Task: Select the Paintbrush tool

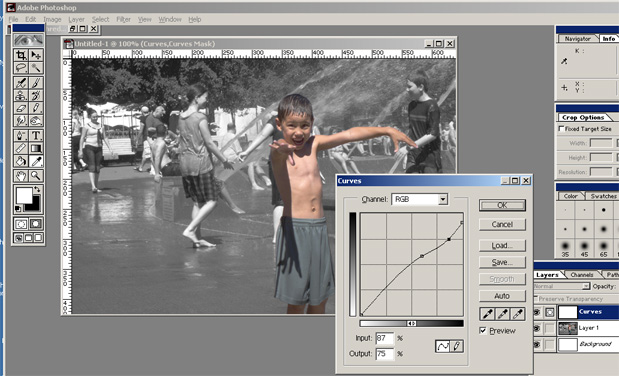Action: (36, 83)
